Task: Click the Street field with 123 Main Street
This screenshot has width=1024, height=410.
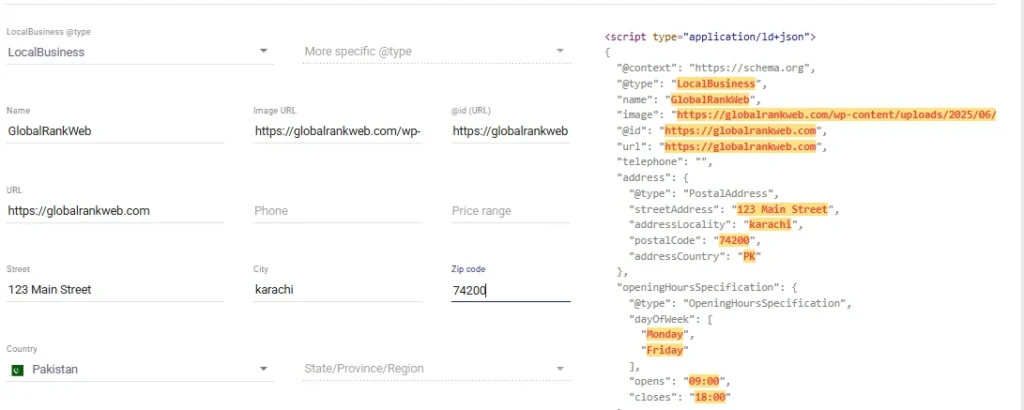Action: coord(115,290)
